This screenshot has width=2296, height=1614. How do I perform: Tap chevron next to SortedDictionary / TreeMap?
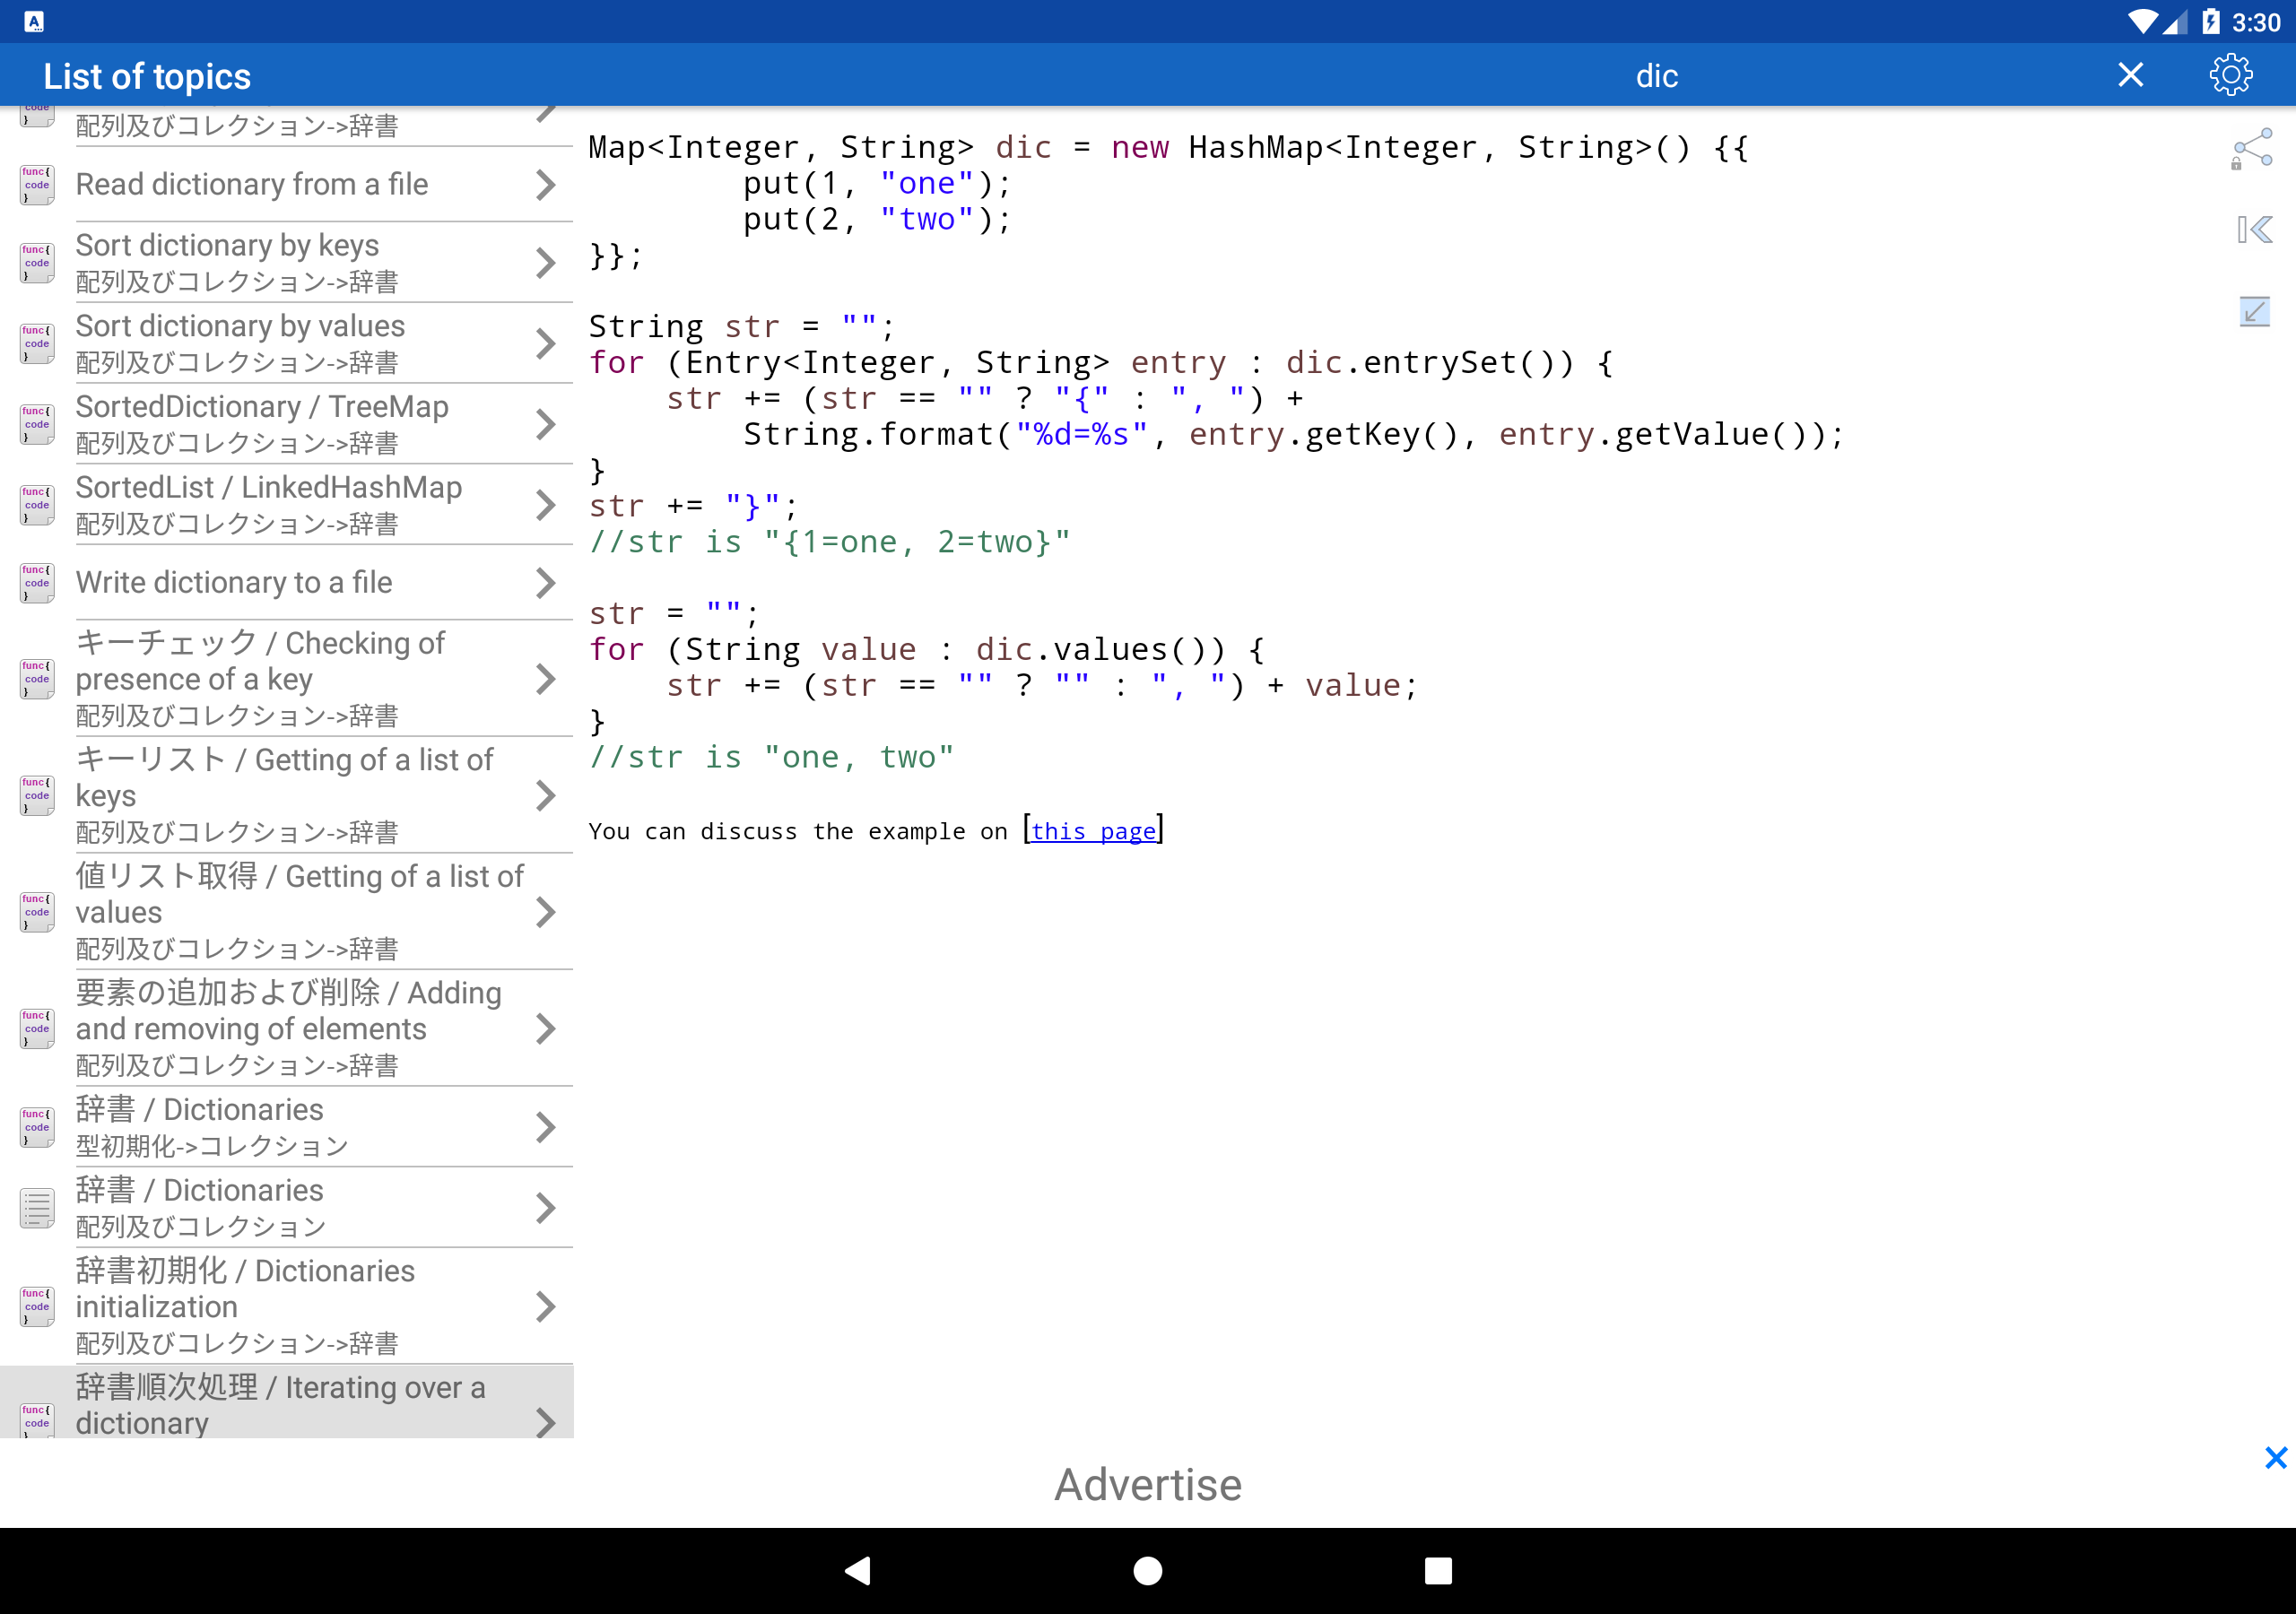coord(545,424)
